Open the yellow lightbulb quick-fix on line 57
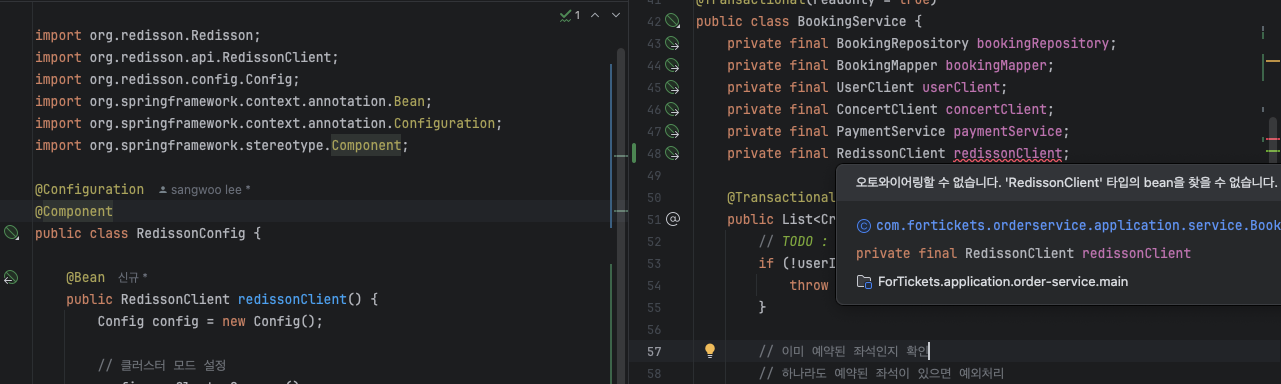This screenshot has height=384, width=1281. tap(710, 350)
